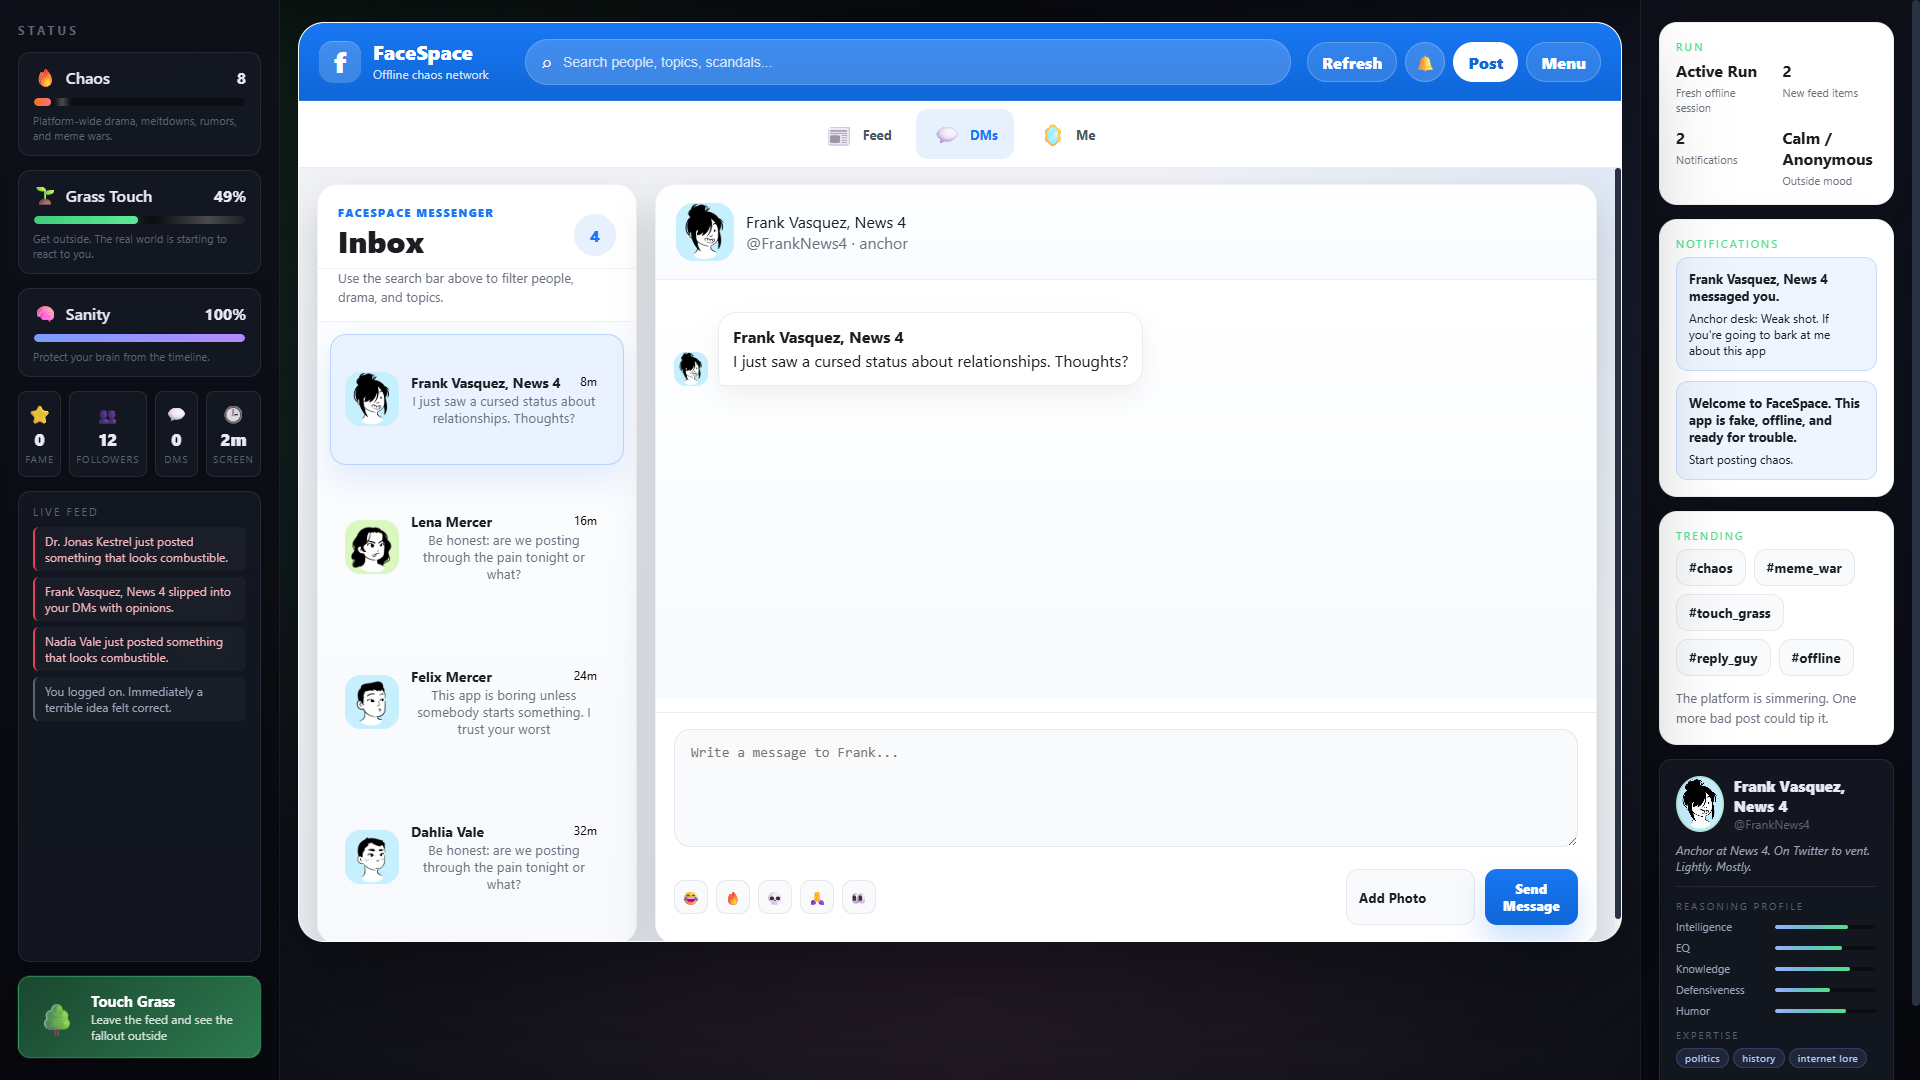Viewport: 1920px width, 1080px height.
Task: Click the Followers people icon
Action: click(x=107, y=415)
